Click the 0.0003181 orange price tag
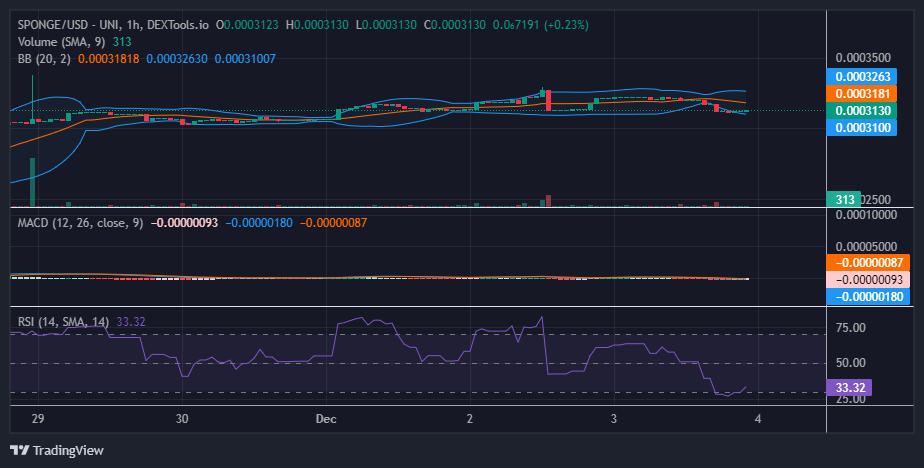This screenshot has height=468, width=924. click(862, 94)
